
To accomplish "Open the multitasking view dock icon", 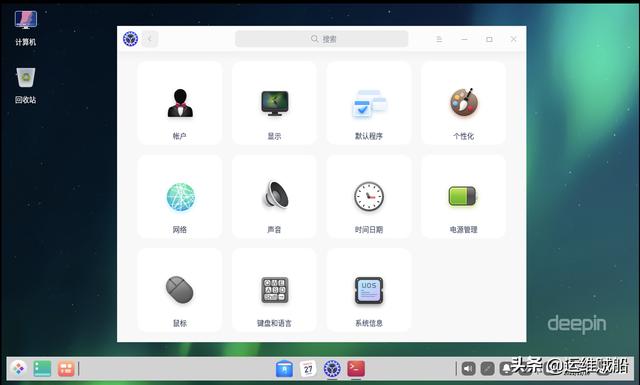I will [65, 369].
